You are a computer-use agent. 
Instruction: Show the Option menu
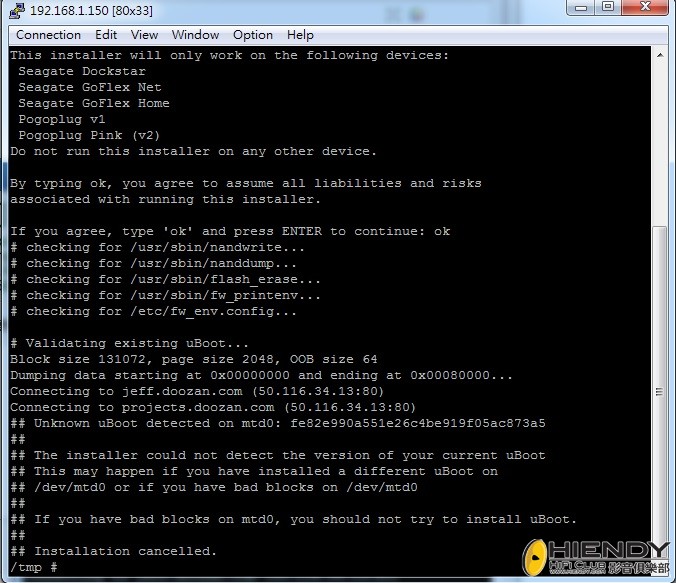point(253,35)
